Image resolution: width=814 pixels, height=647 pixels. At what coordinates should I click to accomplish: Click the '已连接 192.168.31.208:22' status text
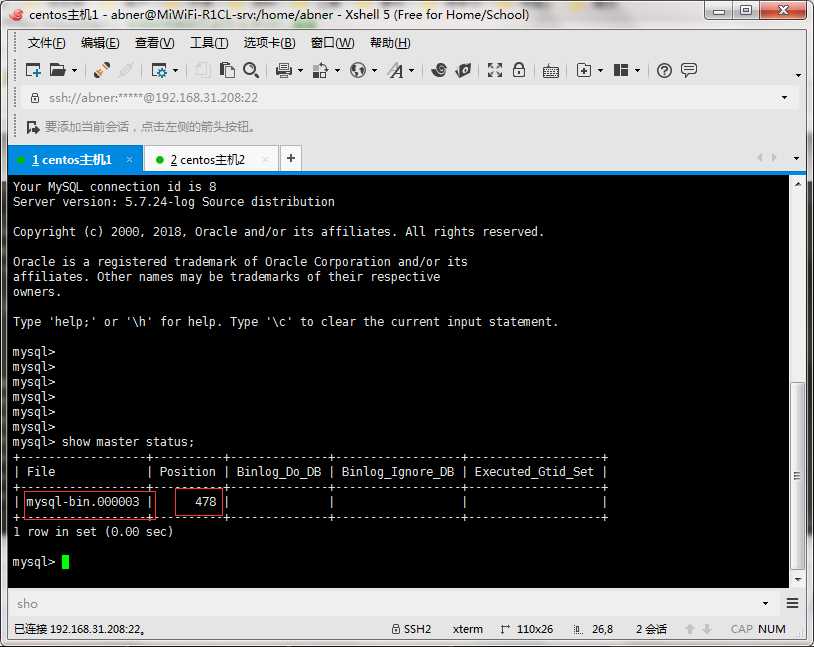[79, 629]
